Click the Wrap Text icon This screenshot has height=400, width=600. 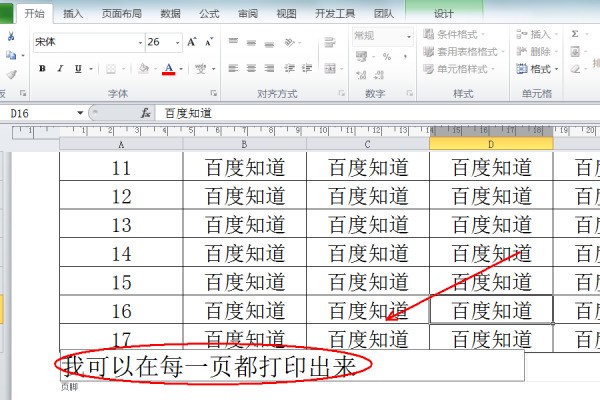330,42
